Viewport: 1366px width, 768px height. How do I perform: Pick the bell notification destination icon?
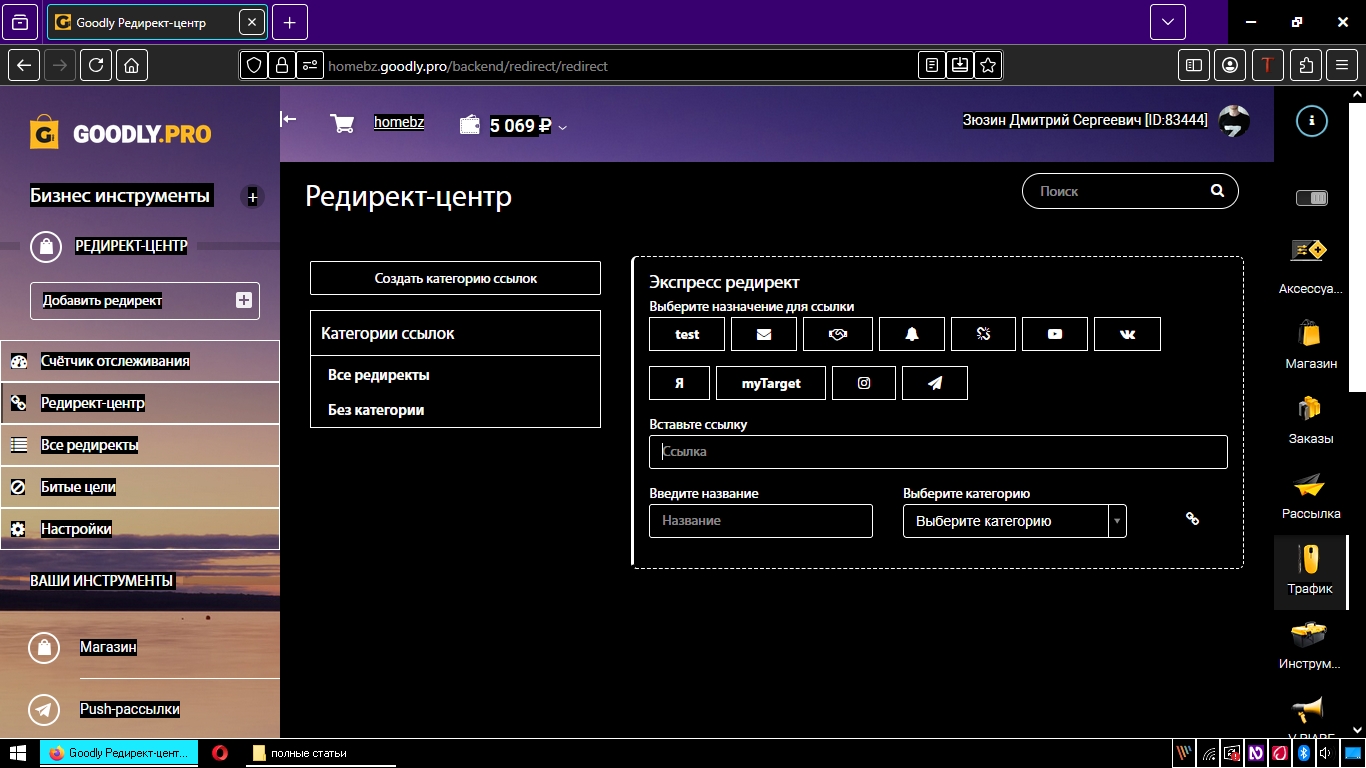[912, 334]
